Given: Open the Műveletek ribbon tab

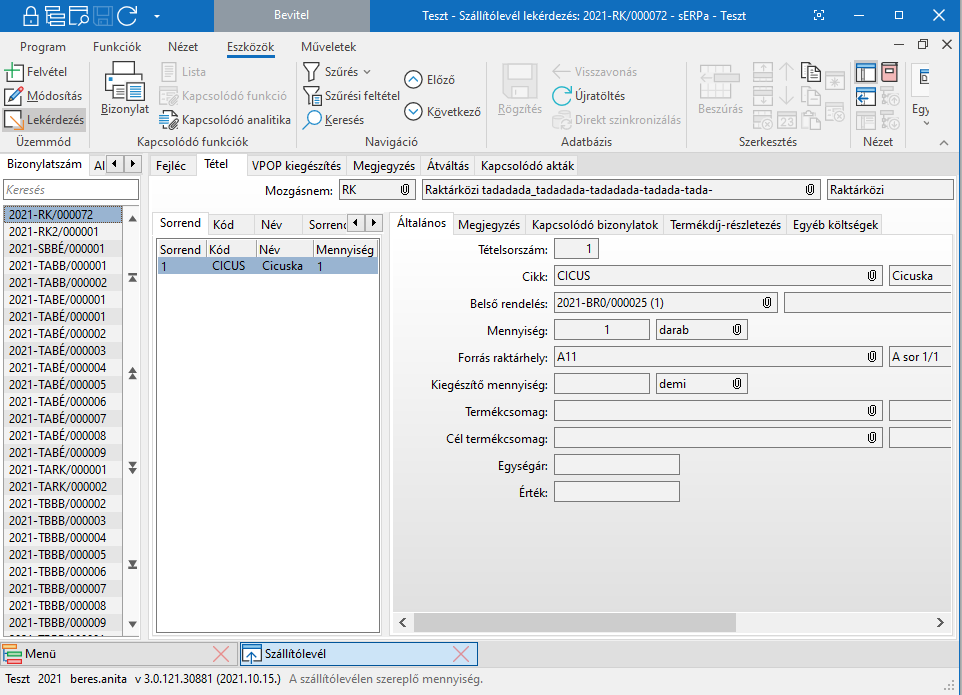Looking at the screenshot, I should [328, 47].
